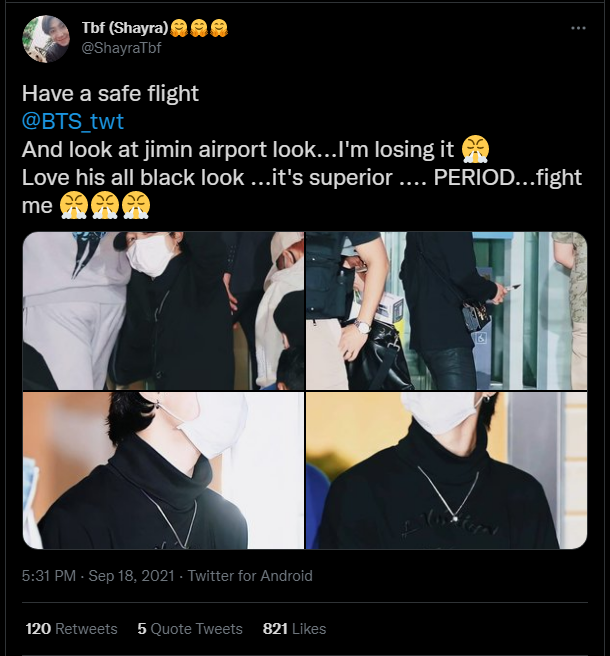Click the first huffing emoji after 'me'
This screenshot has width=610, height=656.
[x=74, y=205]
